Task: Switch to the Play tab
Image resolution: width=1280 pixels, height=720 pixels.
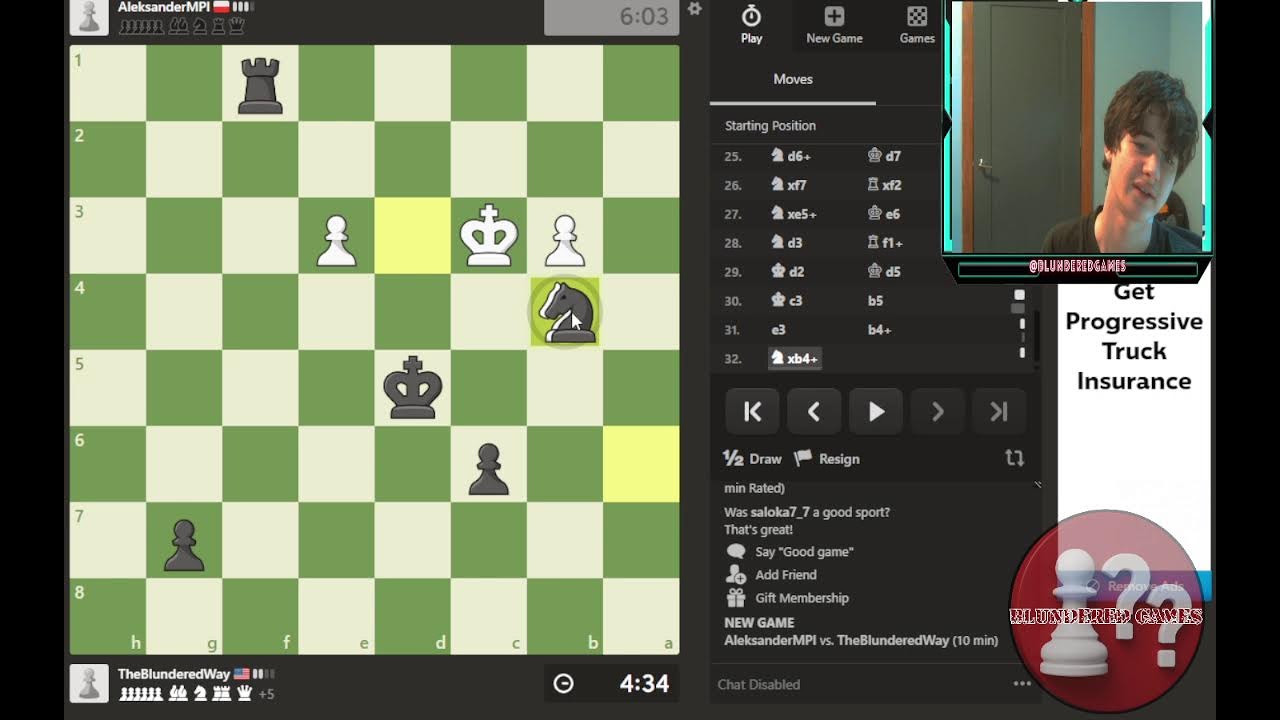Action: (751, 25)
